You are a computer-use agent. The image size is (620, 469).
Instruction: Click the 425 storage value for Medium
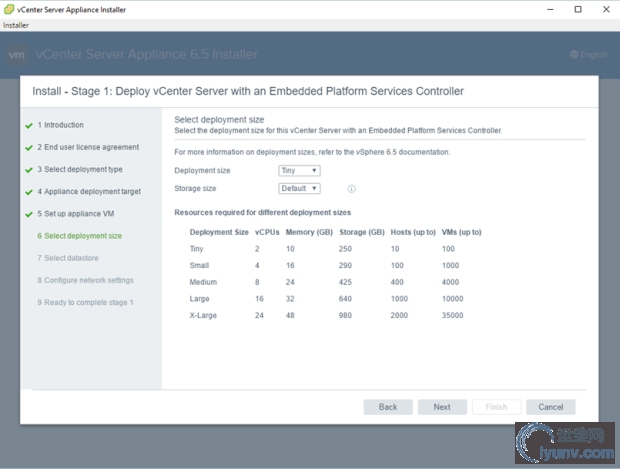tap(345, 282)
